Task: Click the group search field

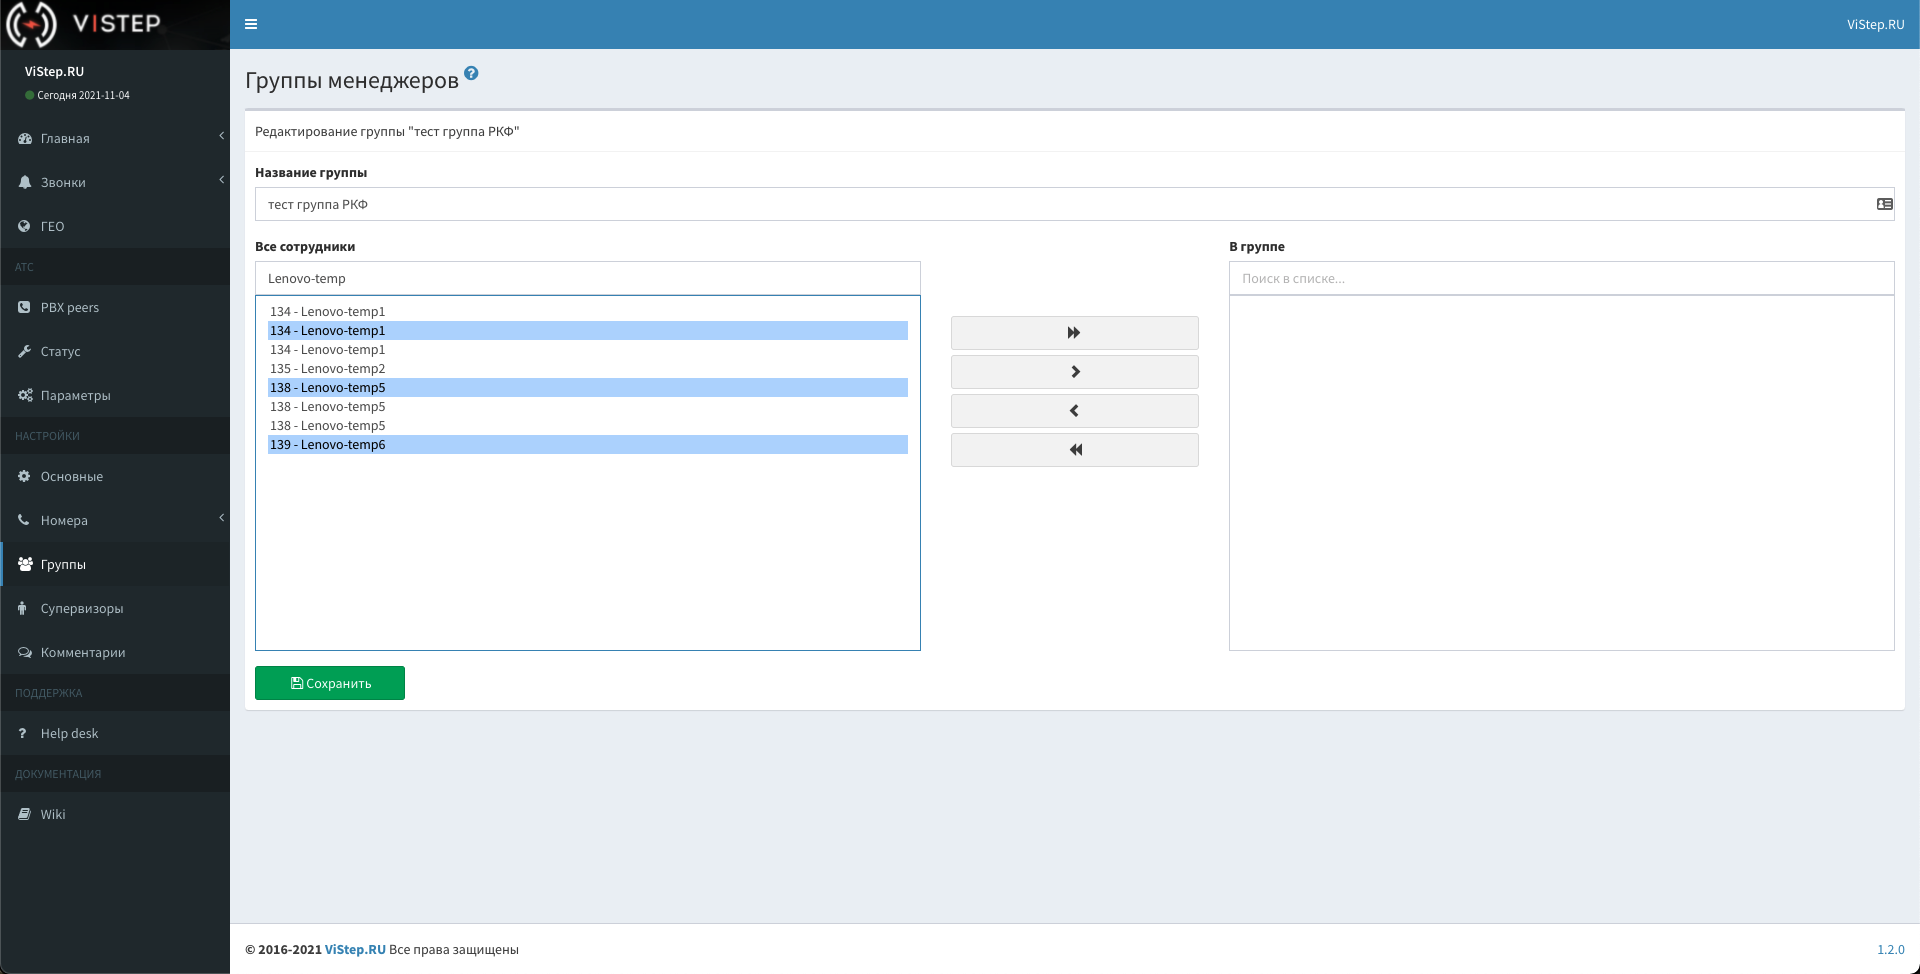Action: pos(1560,279)
